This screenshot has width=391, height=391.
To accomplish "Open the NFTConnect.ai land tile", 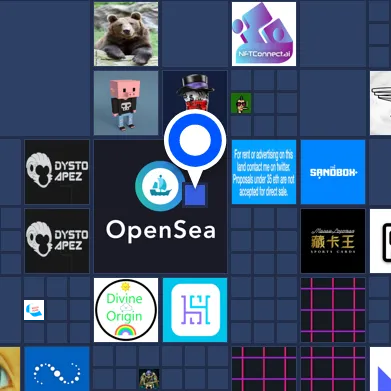I will 264,34.
